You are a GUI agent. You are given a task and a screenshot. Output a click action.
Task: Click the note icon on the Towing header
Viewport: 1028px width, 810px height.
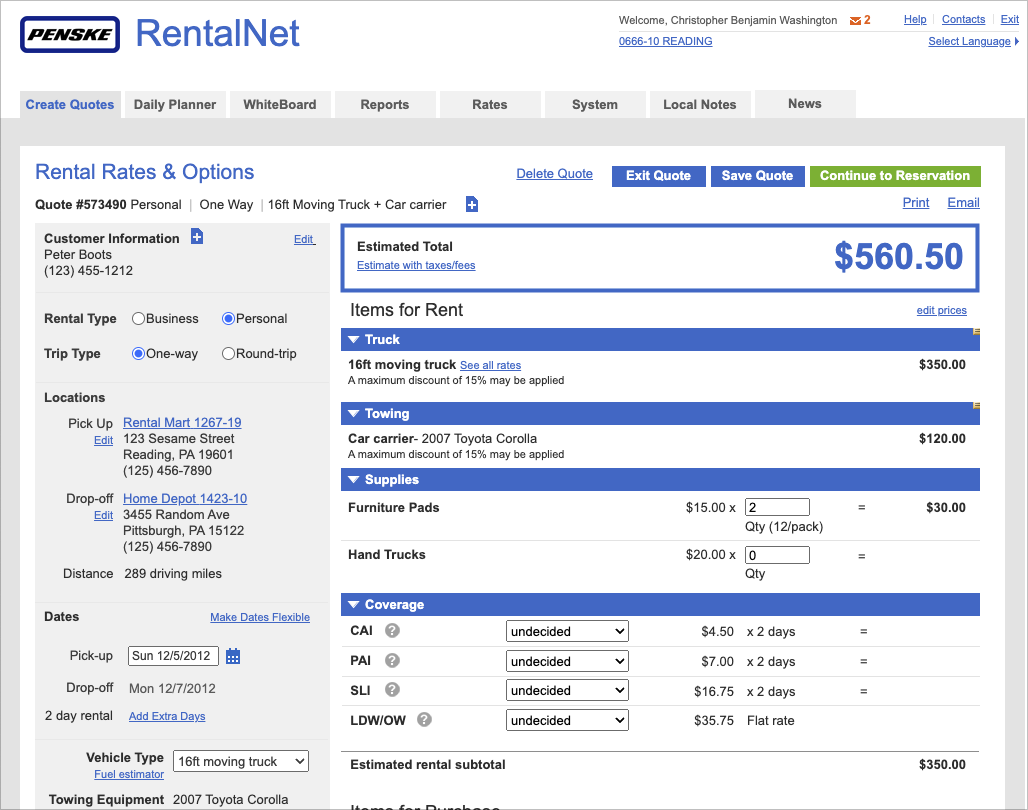[976, 406]
